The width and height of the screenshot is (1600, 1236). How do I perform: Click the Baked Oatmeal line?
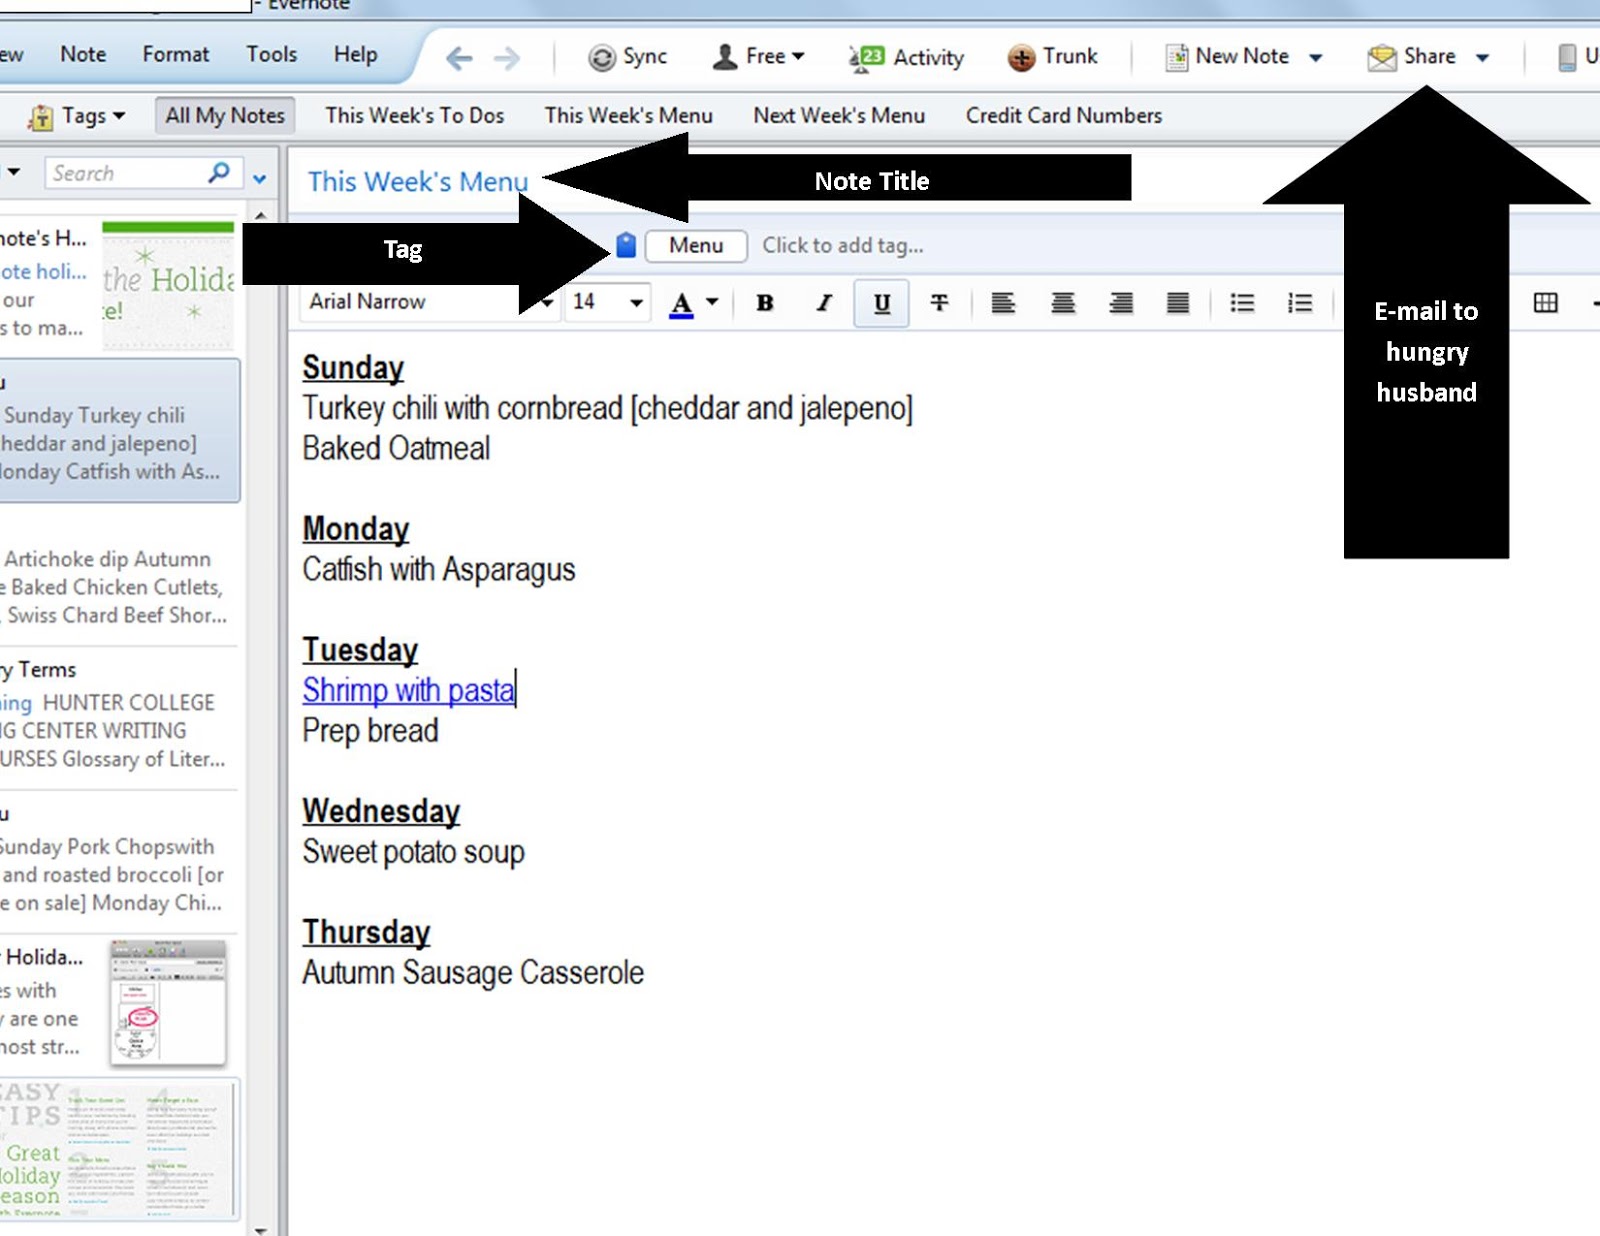[x=396, y=449]
